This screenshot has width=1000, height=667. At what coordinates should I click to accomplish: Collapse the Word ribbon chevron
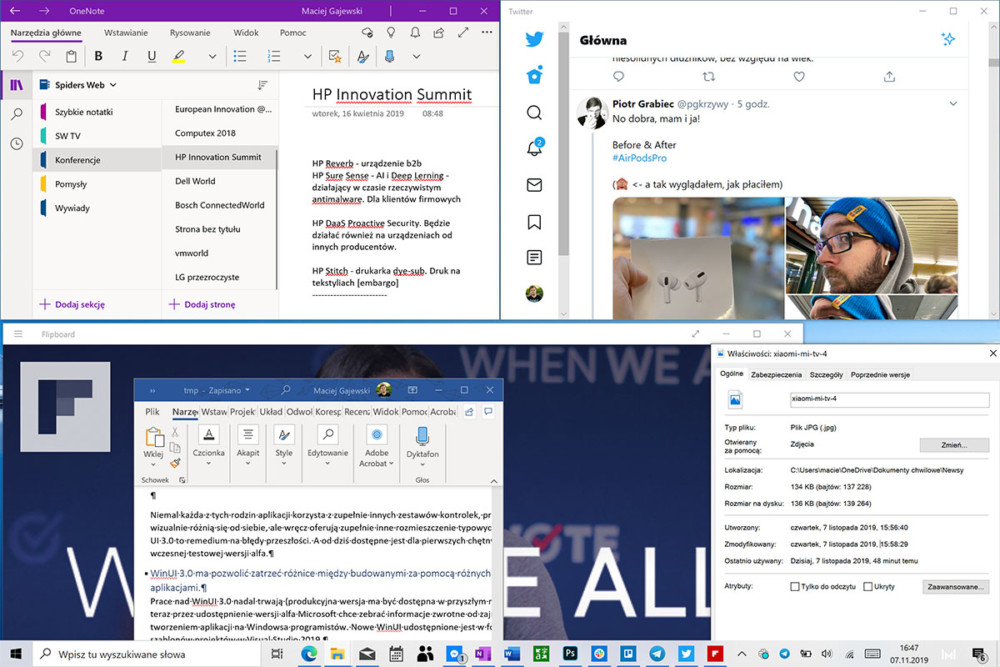pyautogui.click(x=494, y=481)
